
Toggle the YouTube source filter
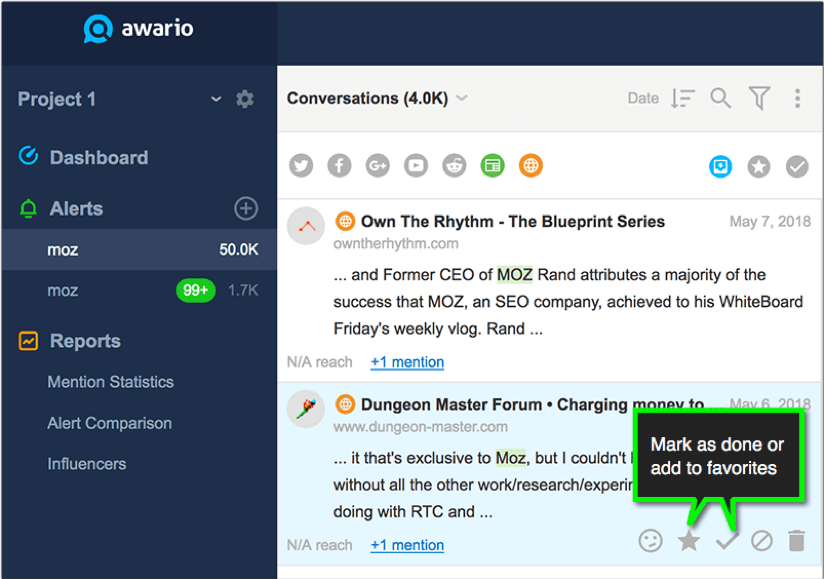pos(416,166)
